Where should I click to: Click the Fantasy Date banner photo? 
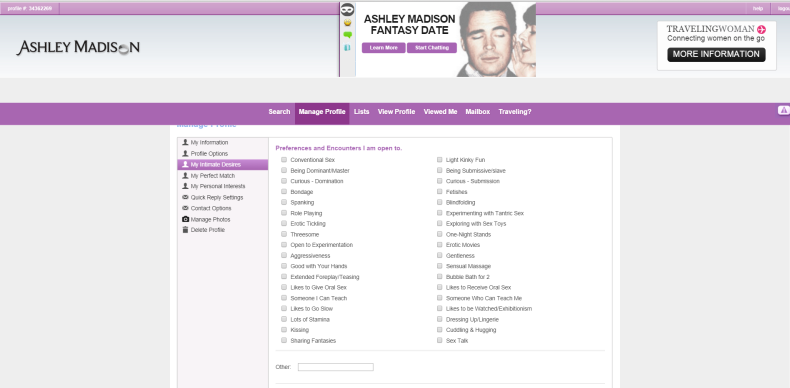click(x=497, y=39)
